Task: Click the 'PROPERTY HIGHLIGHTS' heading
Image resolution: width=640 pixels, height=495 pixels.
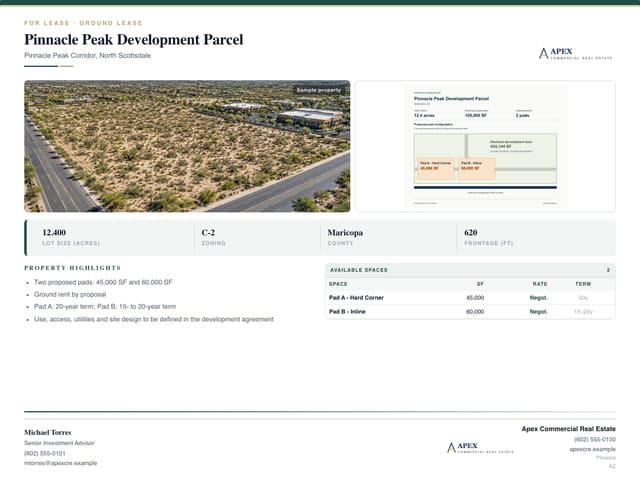Action: coord(73,268)
